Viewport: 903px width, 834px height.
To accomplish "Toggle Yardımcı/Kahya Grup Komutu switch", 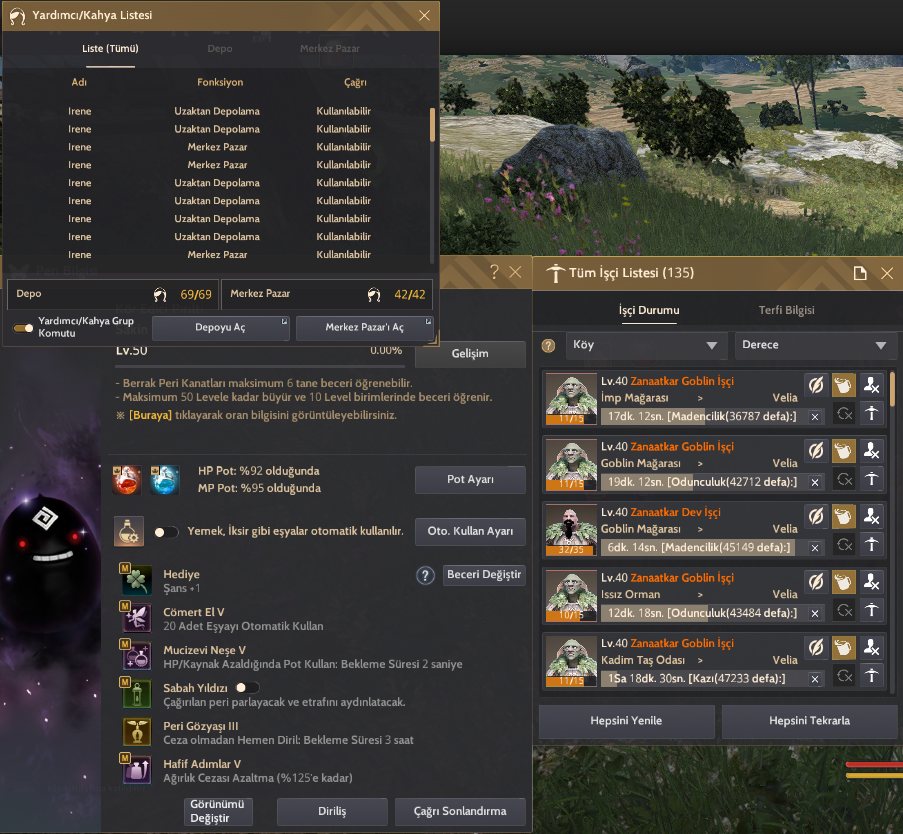I will pyautogui.click(x=24, y=328).
